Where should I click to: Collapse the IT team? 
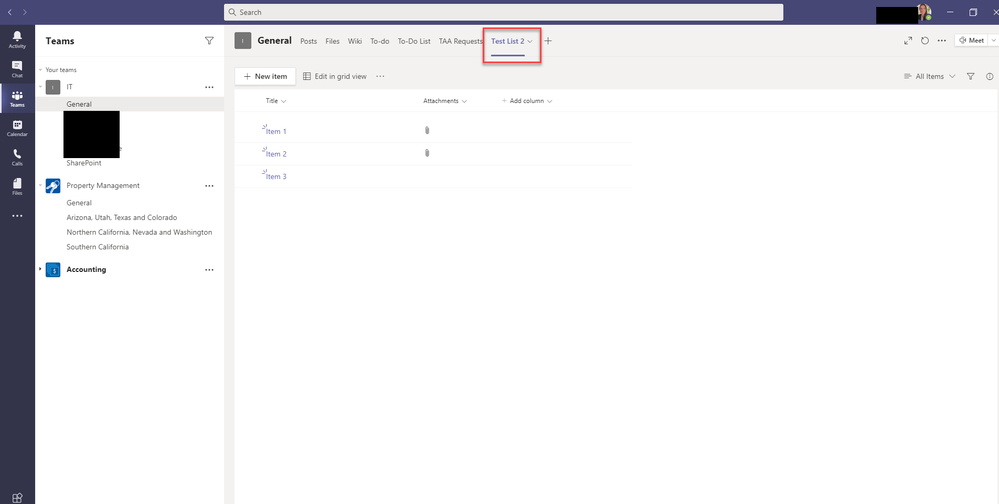tap(40, 87)
